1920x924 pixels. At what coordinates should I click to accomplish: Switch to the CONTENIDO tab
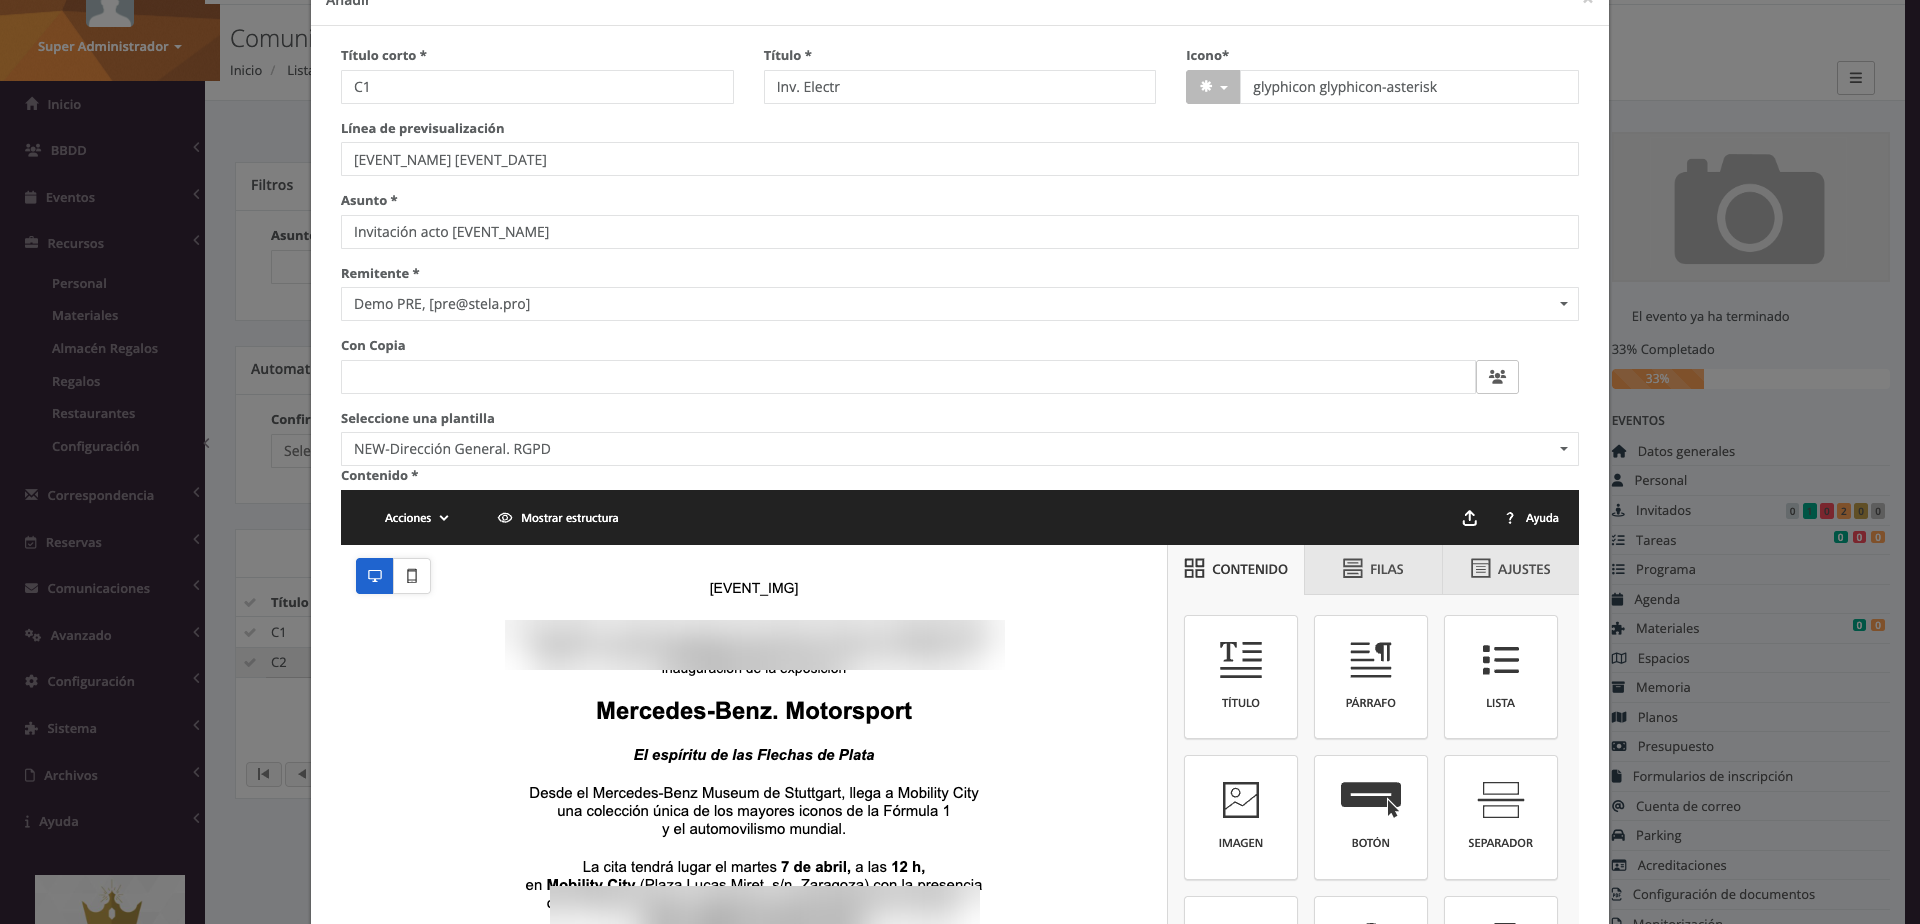1236,569
